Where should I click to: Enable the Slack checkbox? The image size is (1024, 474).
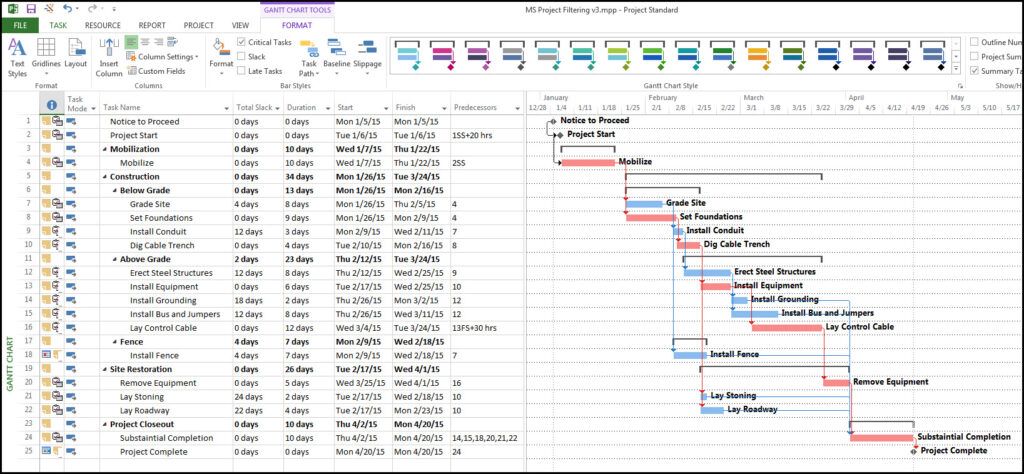(x=241, y=57)
